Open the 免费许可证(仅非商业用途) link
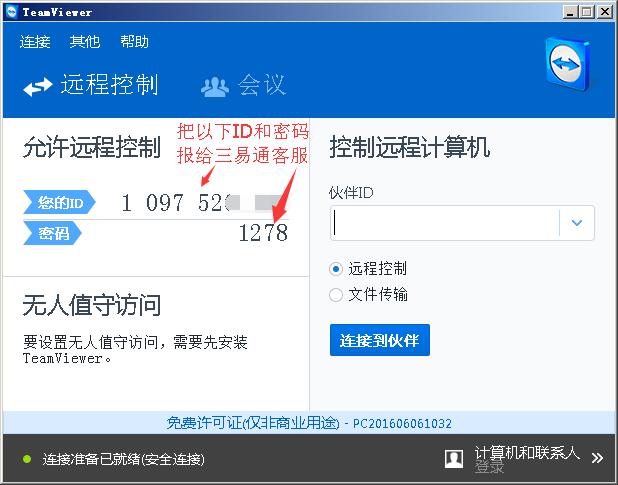Viewport: 618px width, 485px height. (253, 423)
